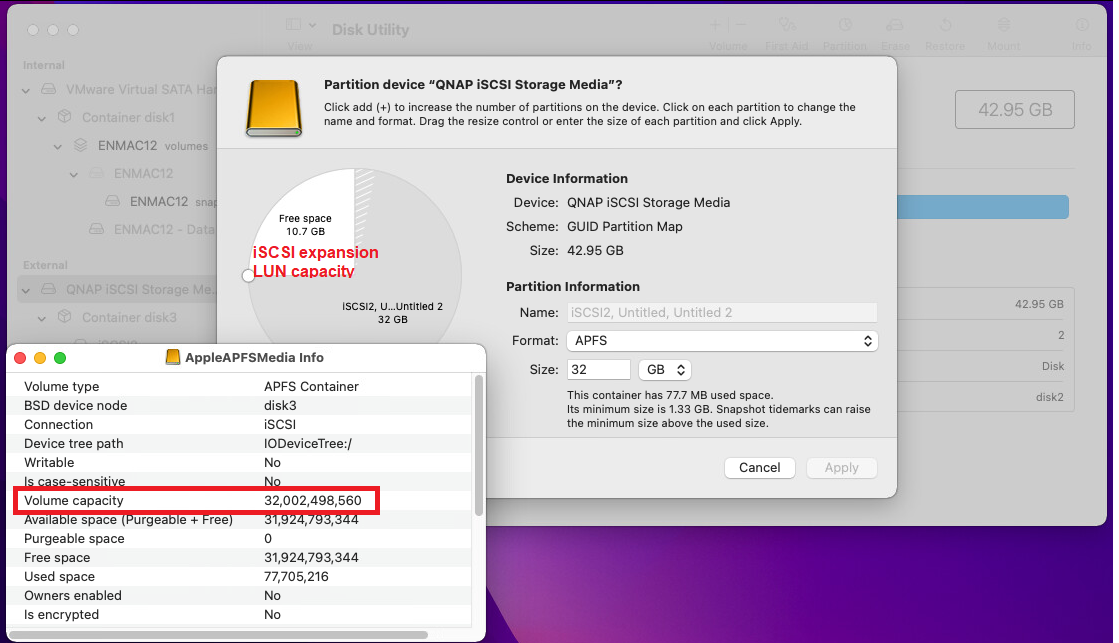Collapse the chevron above the ENMAC12 snapshot row
Screen dimensions: 1119x643
pyautogui.click(x=74, y=174)
